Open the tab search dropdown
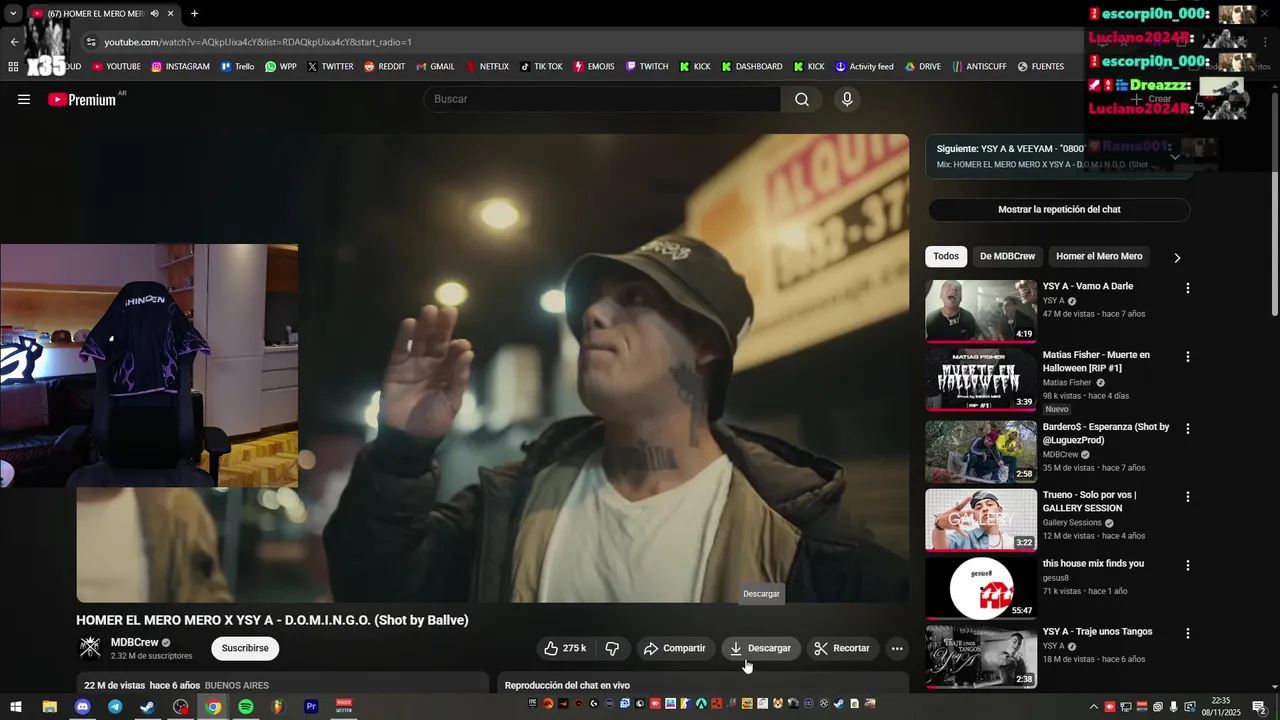Screen dimensions: 1280x720 tap(13, 14)
